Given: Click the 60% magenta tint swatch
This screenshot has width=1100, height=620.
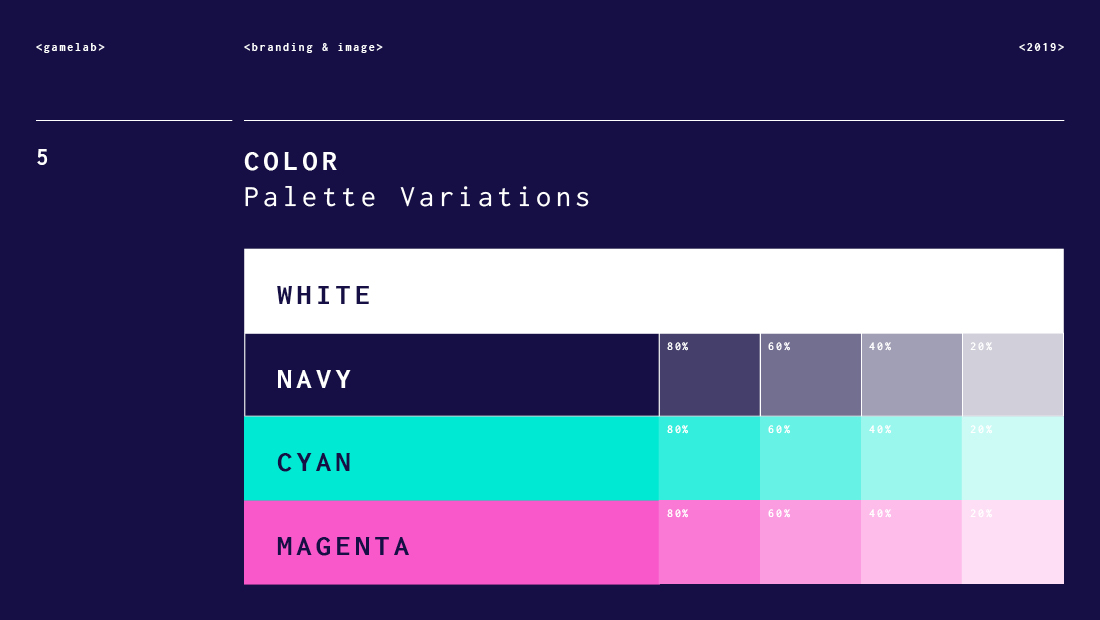Looking at the screenshot, I should coord(810,543).
